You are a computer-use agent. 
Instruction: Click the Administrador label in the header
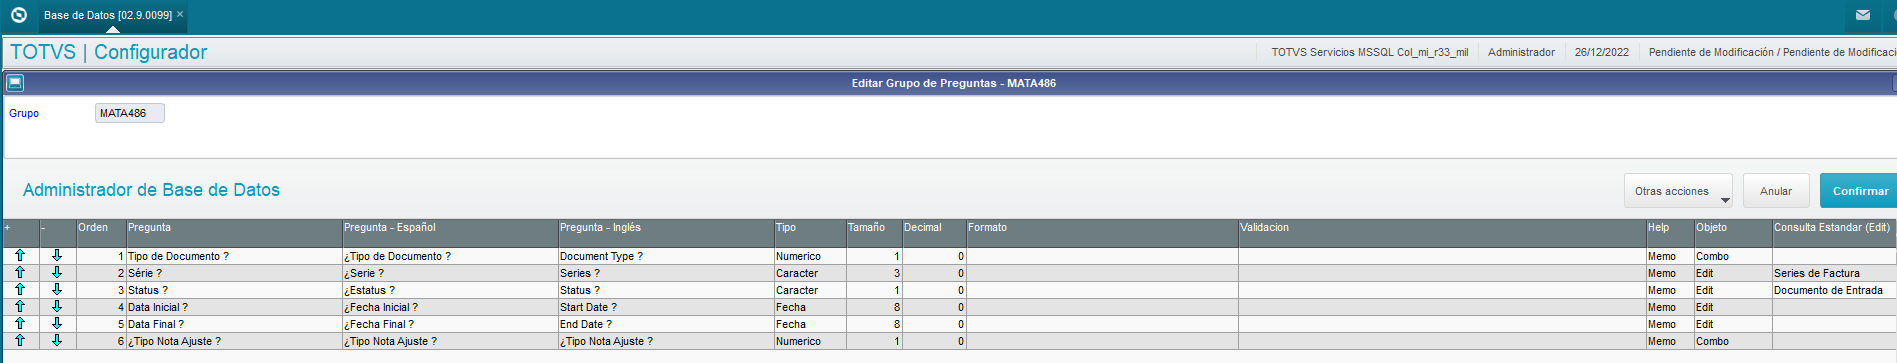(x=1521, y=52)
